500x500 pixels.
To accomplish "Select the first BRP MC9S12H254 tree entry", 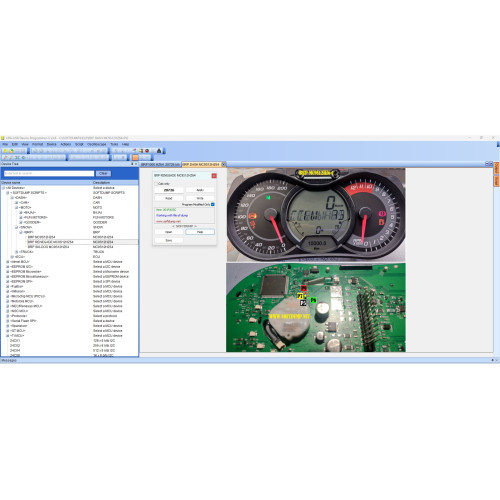I will click(x=41, y=237).
